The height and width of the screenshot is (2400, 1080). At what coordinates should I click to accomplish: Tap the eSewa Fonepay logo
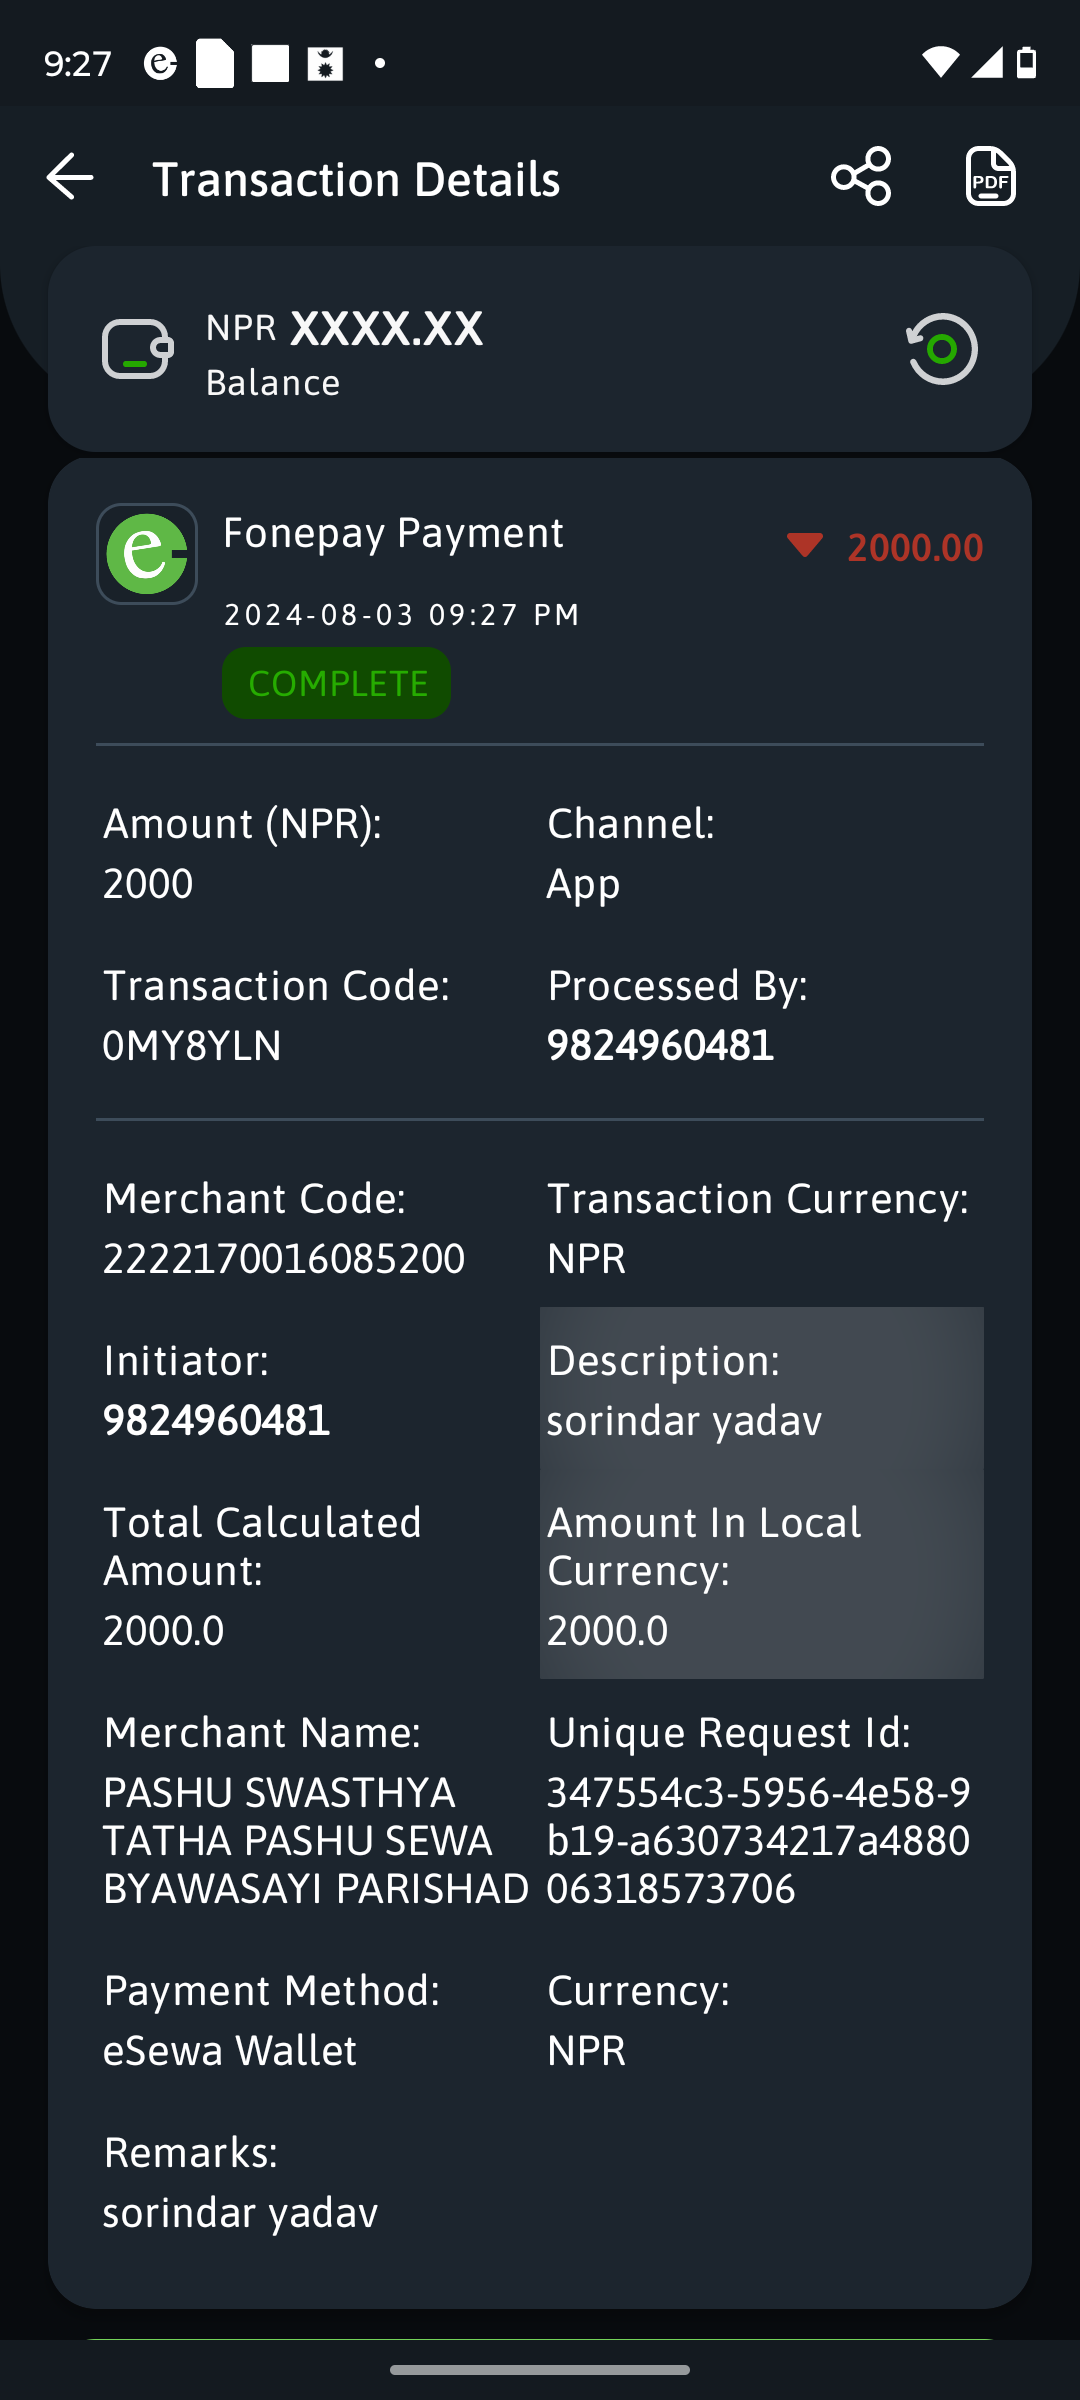[x=147, y=554]
